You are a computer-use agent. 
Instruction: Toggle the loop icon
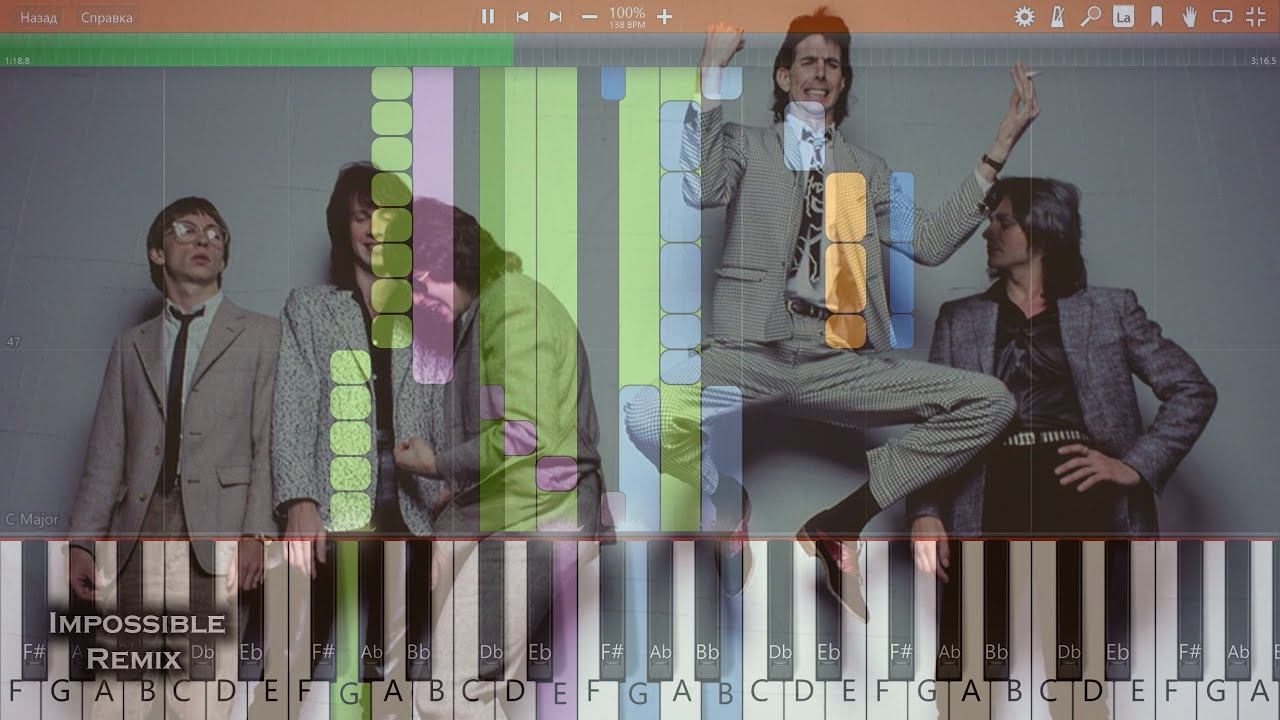[x=1222, y=16]
